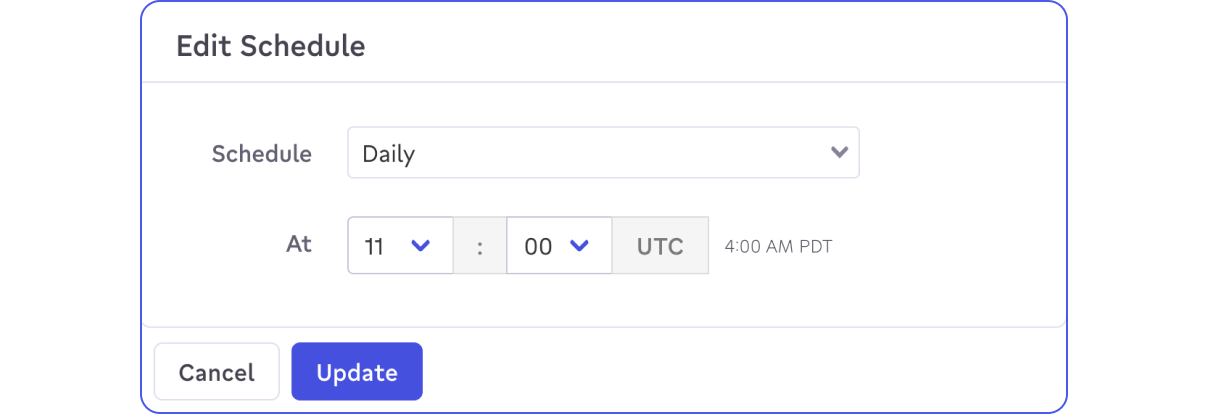1208x414 pixels.
Task: Click the 11 hour value text
Action: [x=374, y=247]
